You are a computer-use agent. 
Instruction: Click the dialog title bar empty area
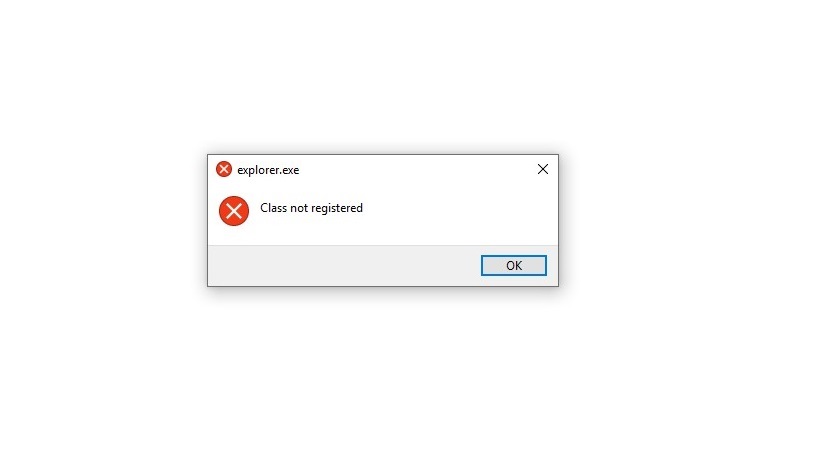[x=415, y=169]
